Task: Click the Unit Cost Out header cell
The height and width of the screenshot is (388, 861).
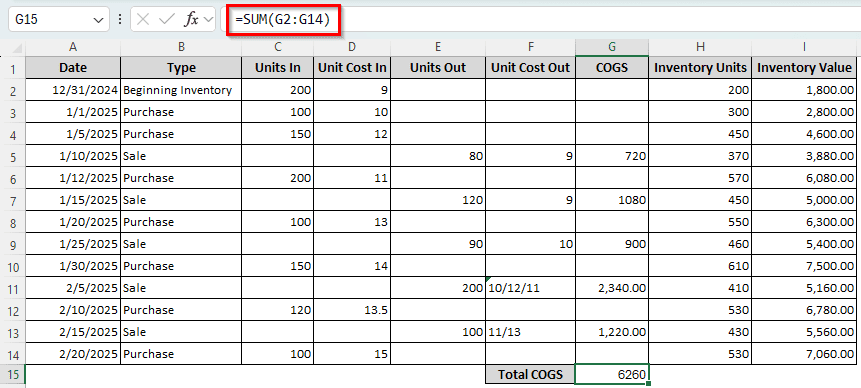Action: tap(531, 68)
